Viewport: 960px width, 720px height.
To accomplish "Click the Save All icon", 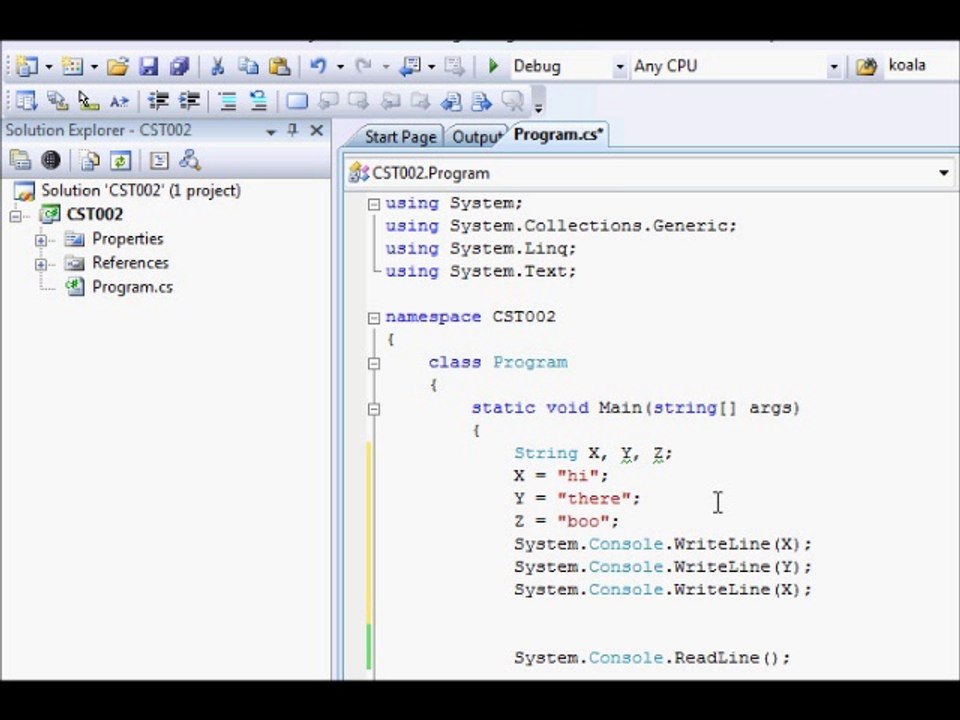I will coord(179,66).
